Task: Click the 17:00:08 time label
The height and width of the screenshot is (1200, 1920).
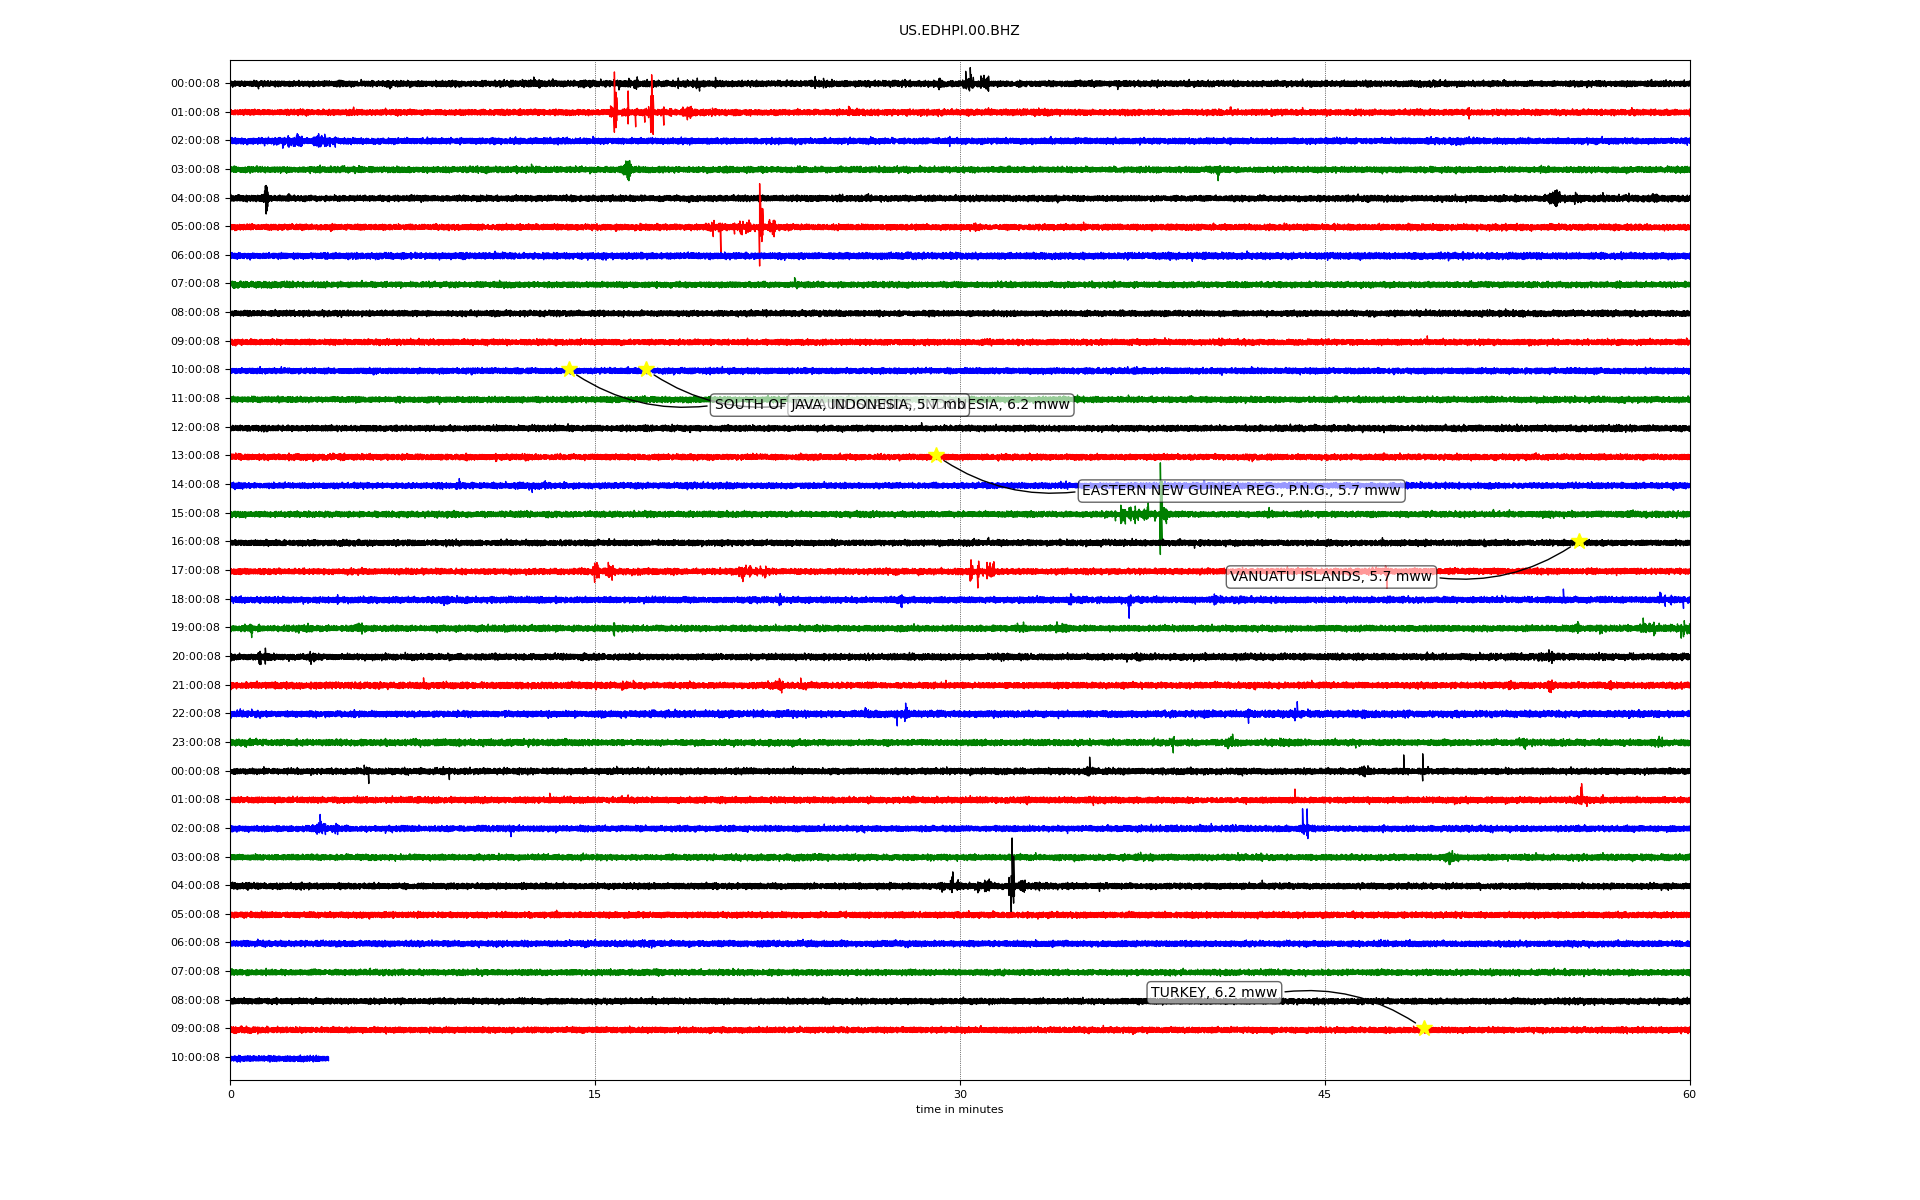Action: pos(195,571)
